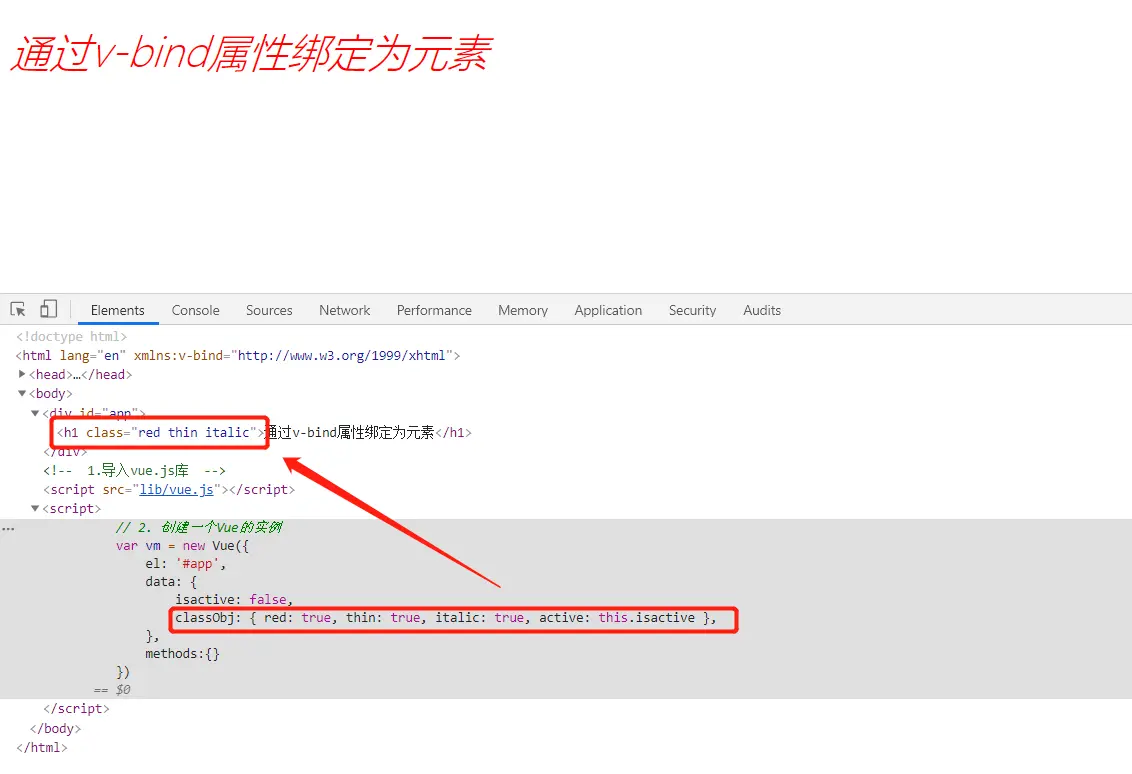Open the Performance tab

[x=434, y=310]
